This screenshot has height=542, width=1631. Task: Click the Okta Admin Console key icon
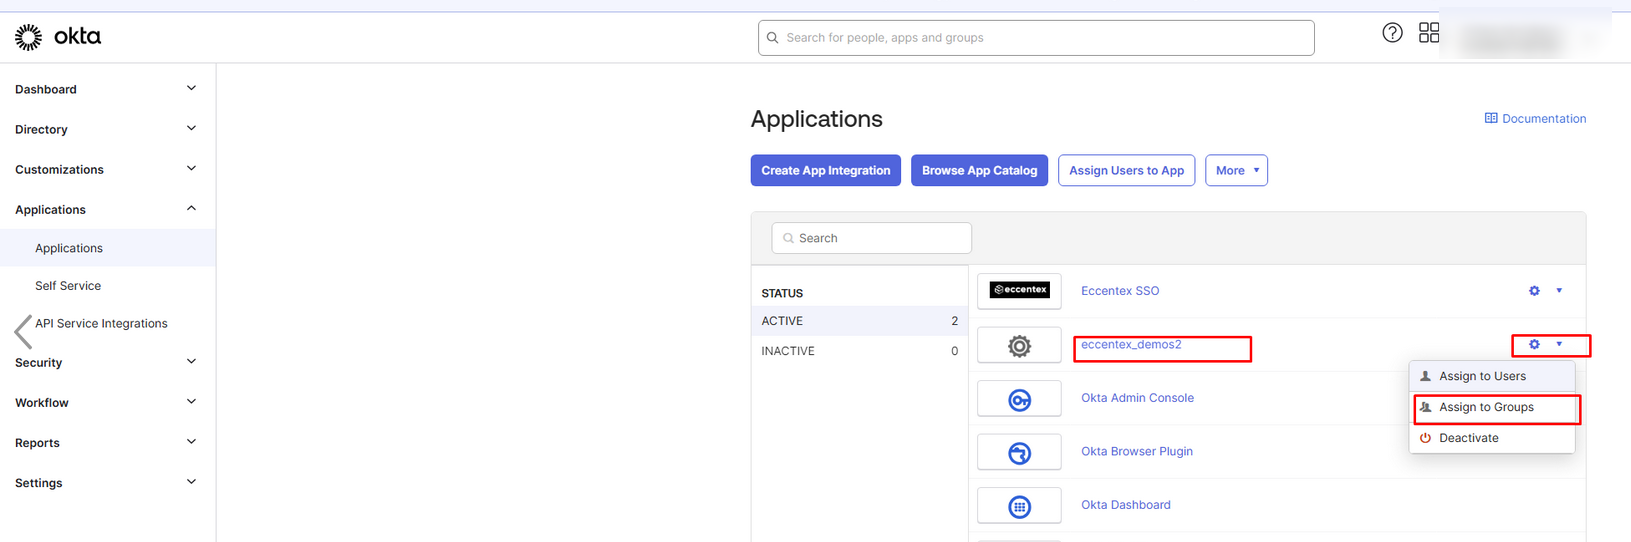tap(1019, 400)
